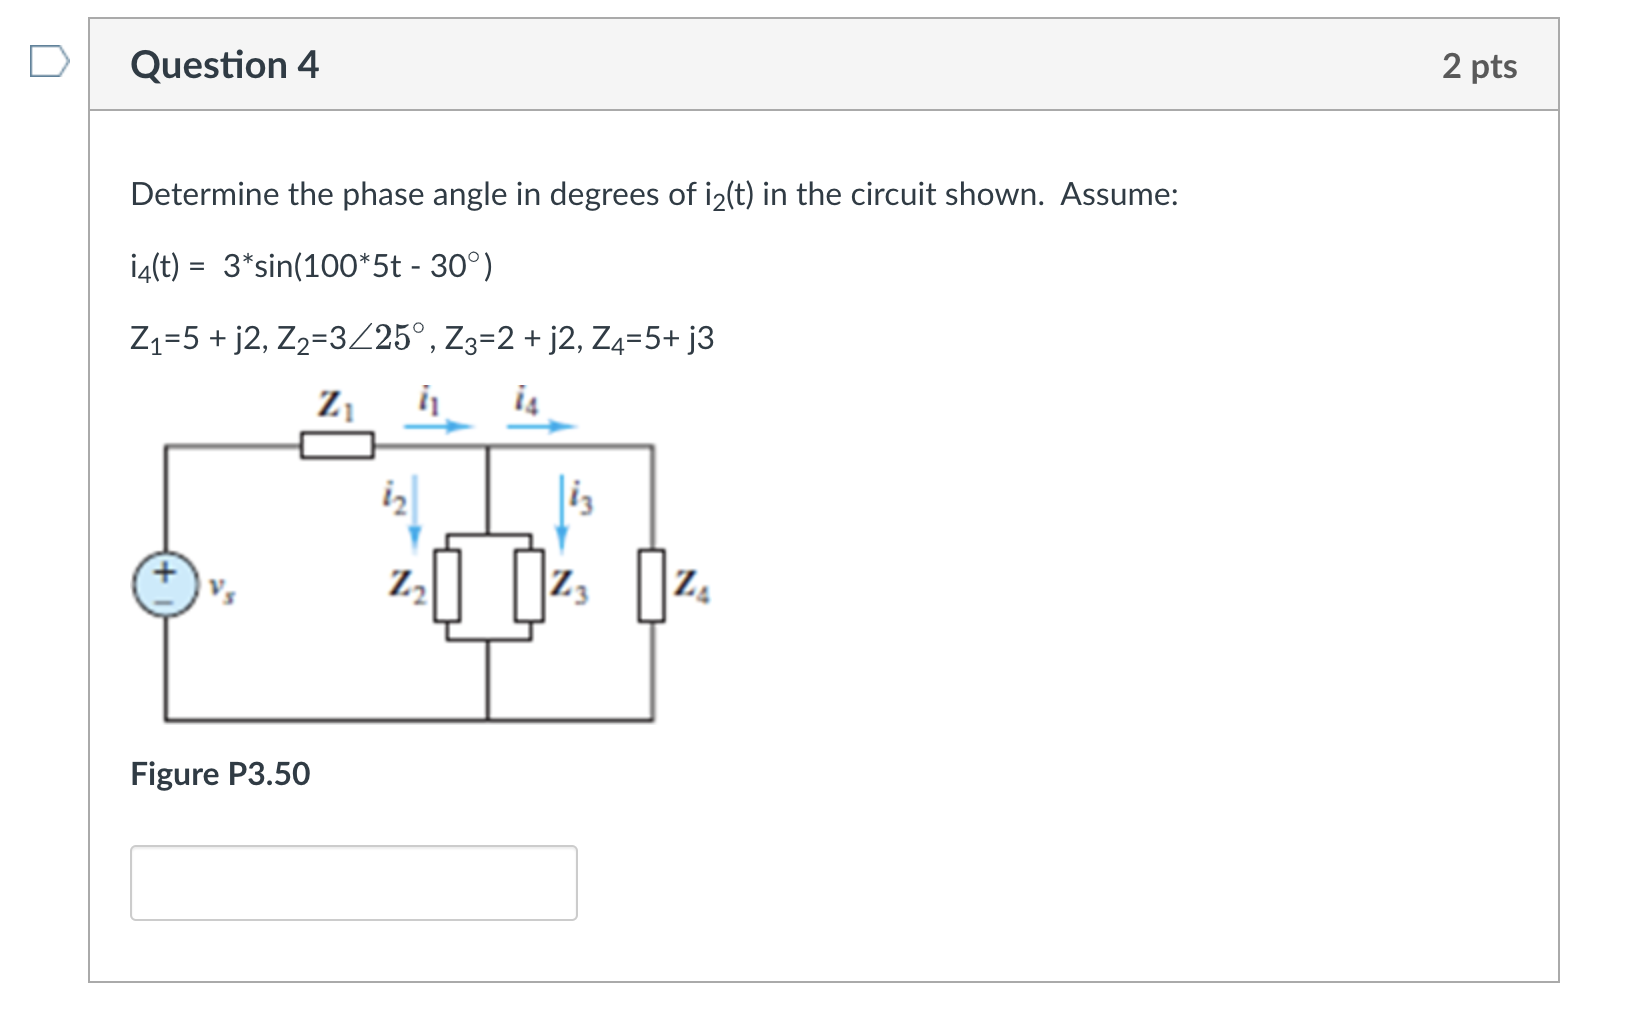Screen dimensions: 1630x1026
Task: Click the voltage source symbol vs
Action: click(x=165, y=584)
